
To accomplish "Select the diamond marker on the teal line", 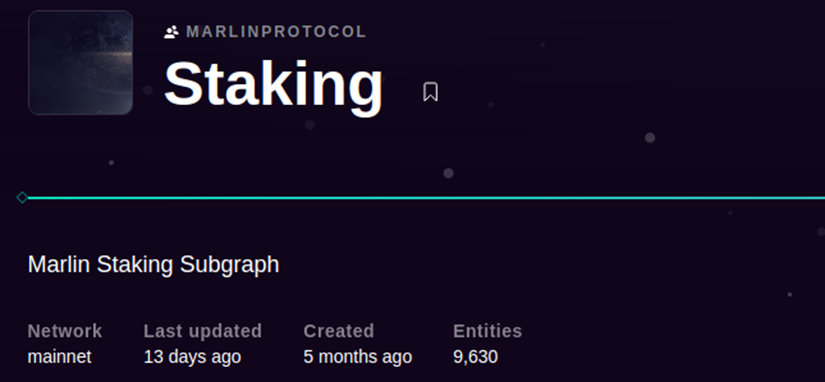I will tap(22, 198).
